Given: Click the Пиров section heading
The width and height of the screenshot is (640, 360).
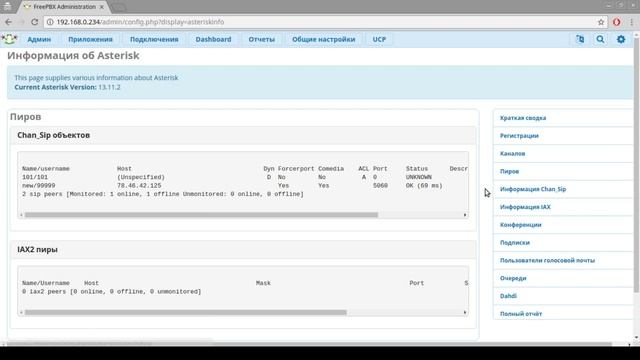Looking at the screenshot, I should coord(25,117).
